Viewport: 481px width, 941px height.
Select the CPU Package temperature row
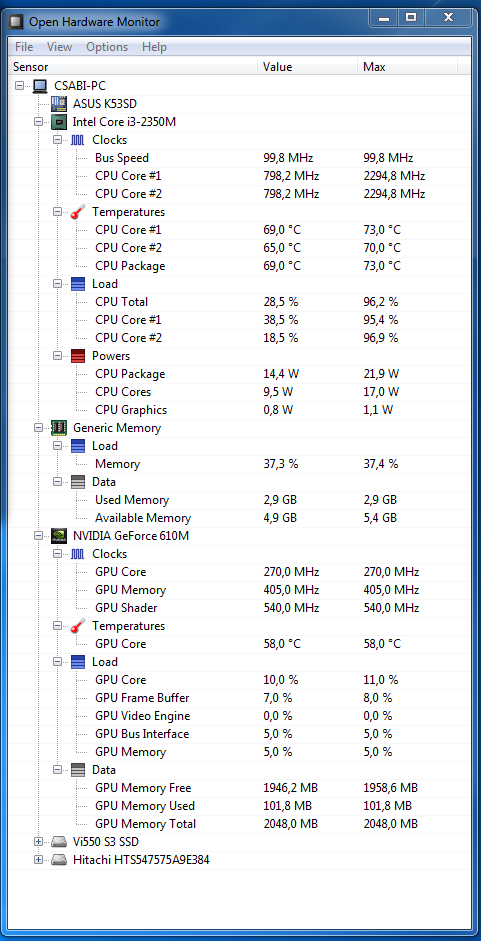[x=240, y=266]
